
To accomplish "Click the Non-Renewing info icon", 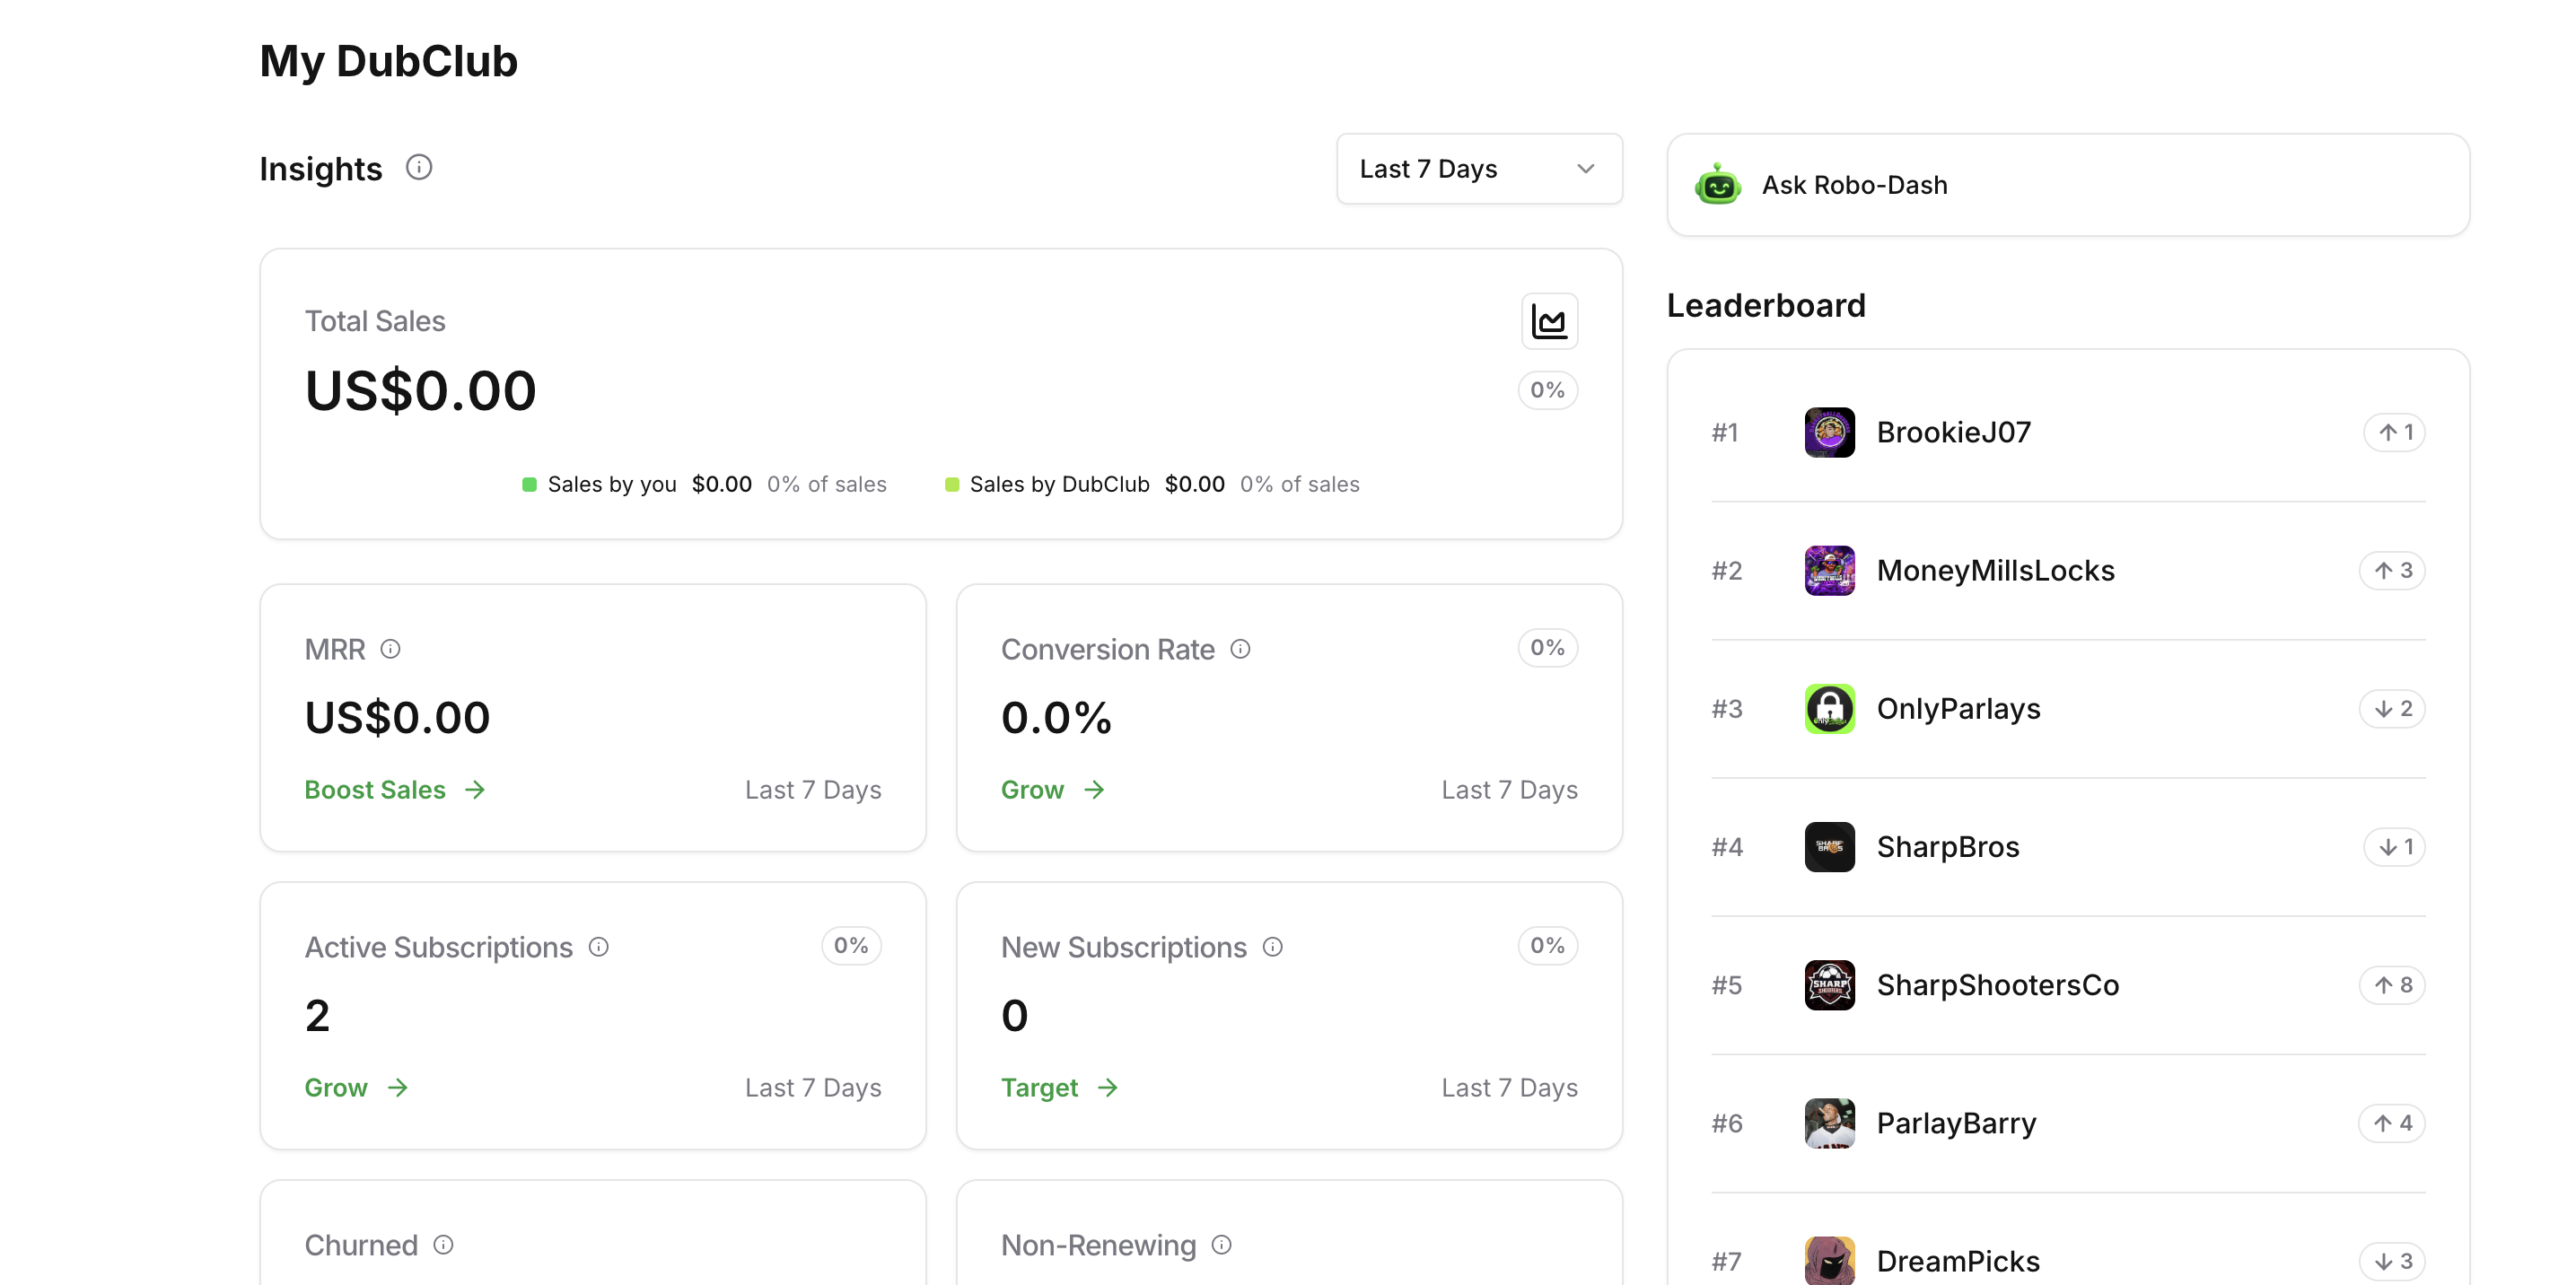I will coord(1222,1245).
